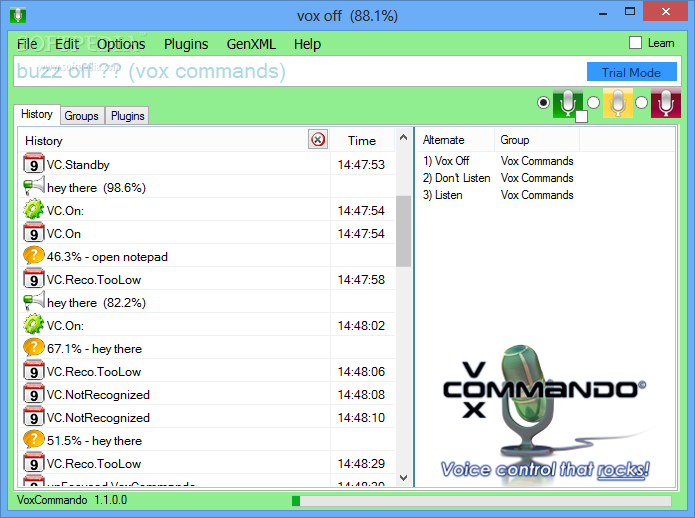Viewport: 695px width, 518px height.
Task: Select the green microphone (listening on) icon
Action: click(568, 103)
